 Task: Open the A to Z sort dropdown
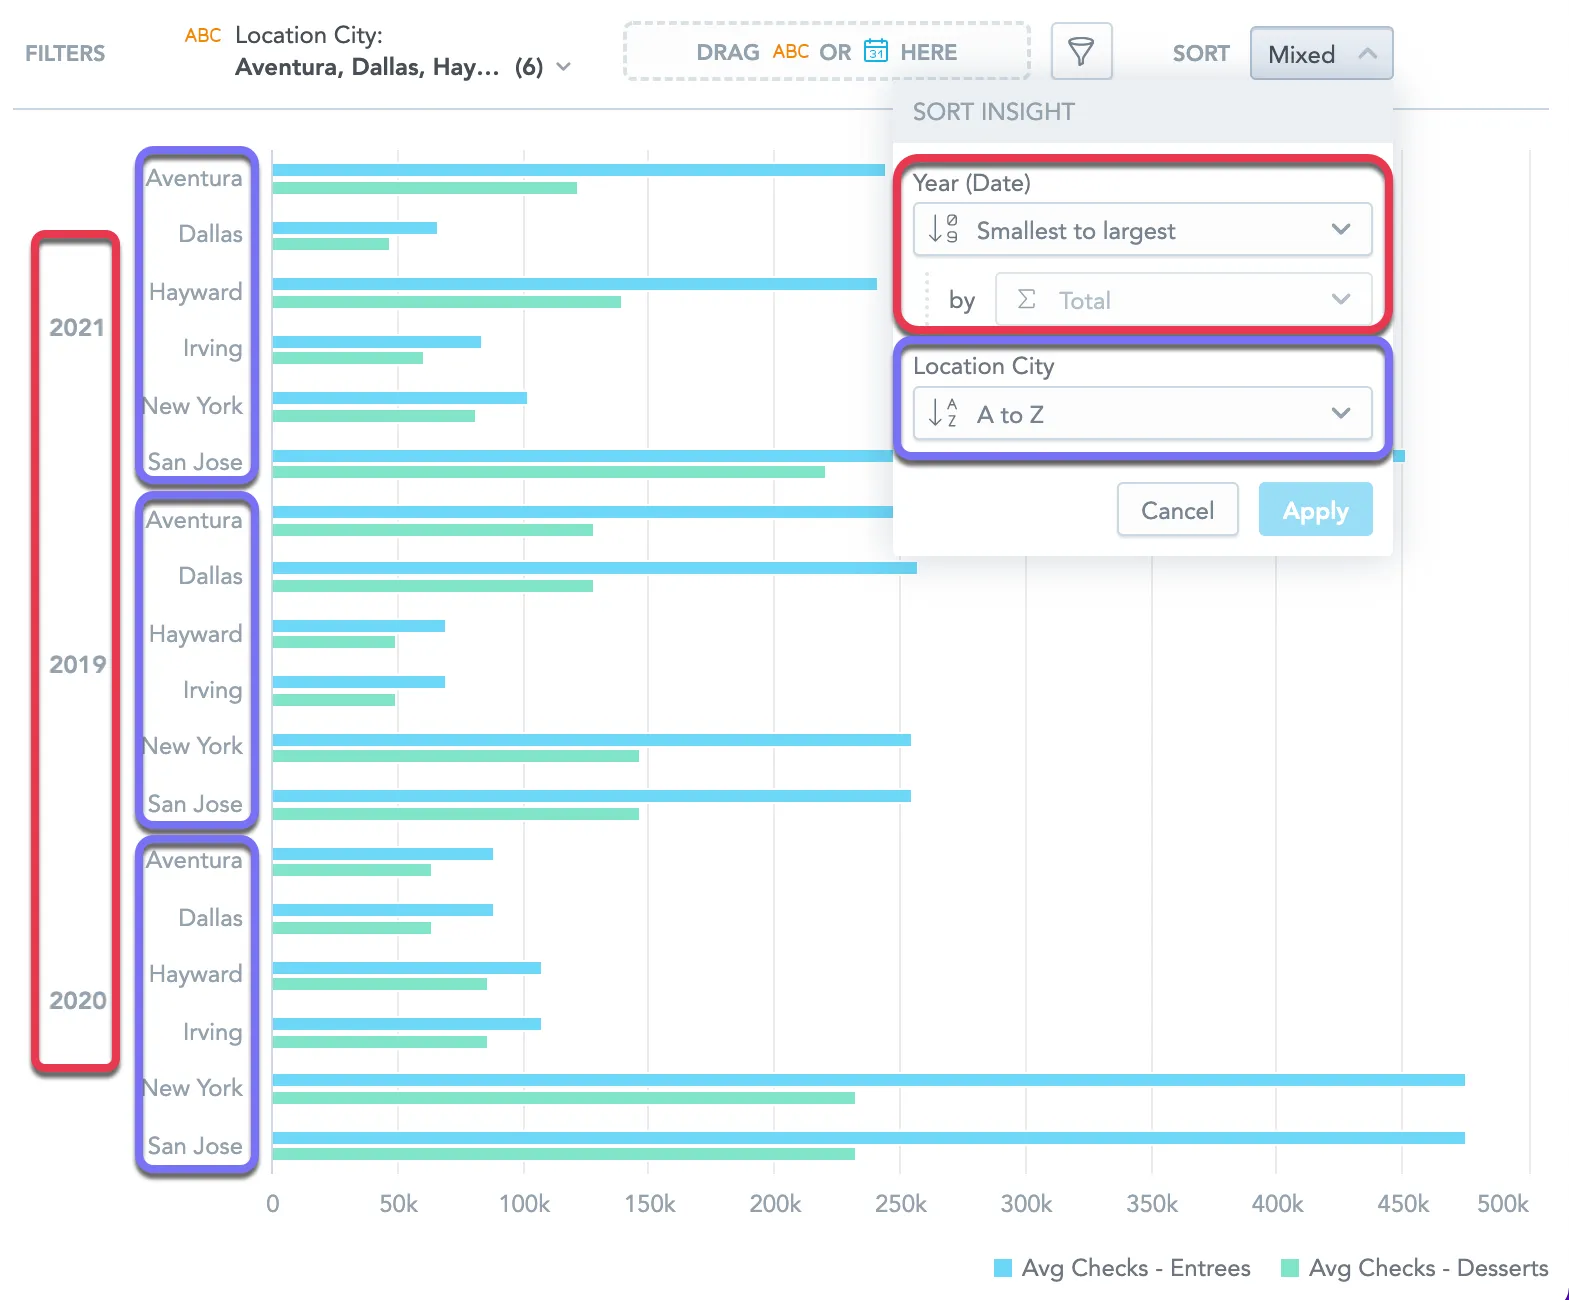click(x=1142, y=413)
